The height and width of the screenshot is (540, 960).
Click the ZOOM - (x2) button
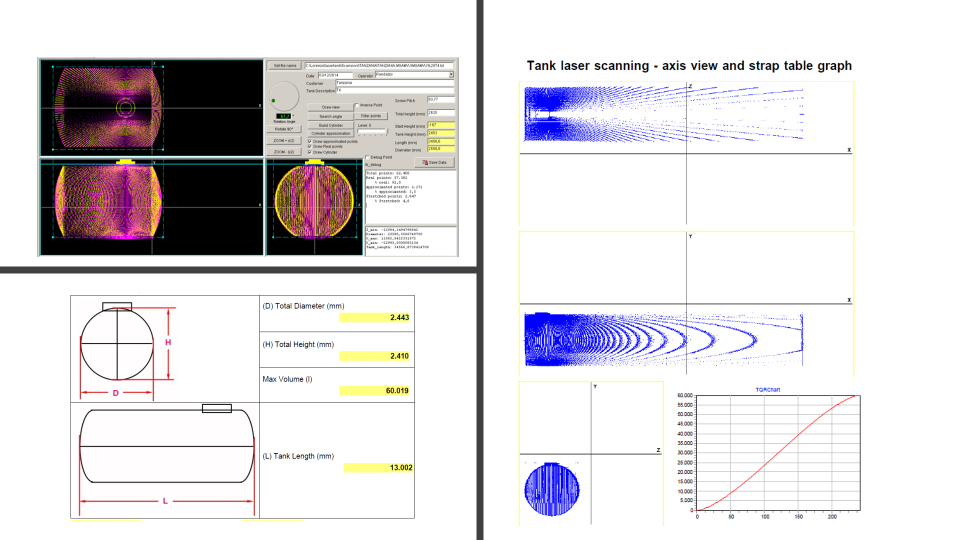(x=284, y=152)
